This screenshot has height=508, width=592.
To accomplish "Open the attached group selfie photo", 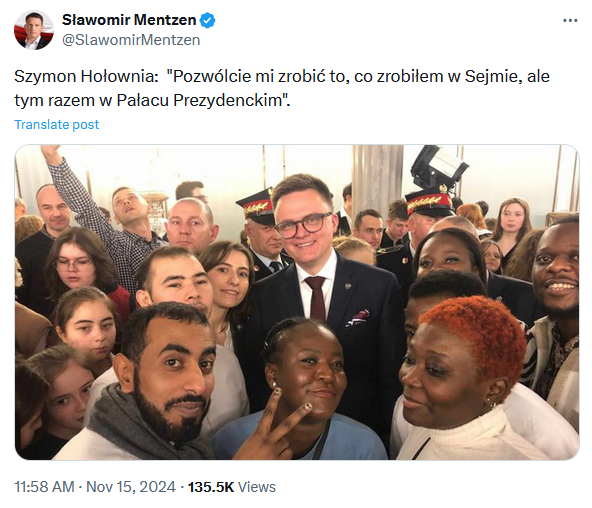I will click(x=297, y=302).
